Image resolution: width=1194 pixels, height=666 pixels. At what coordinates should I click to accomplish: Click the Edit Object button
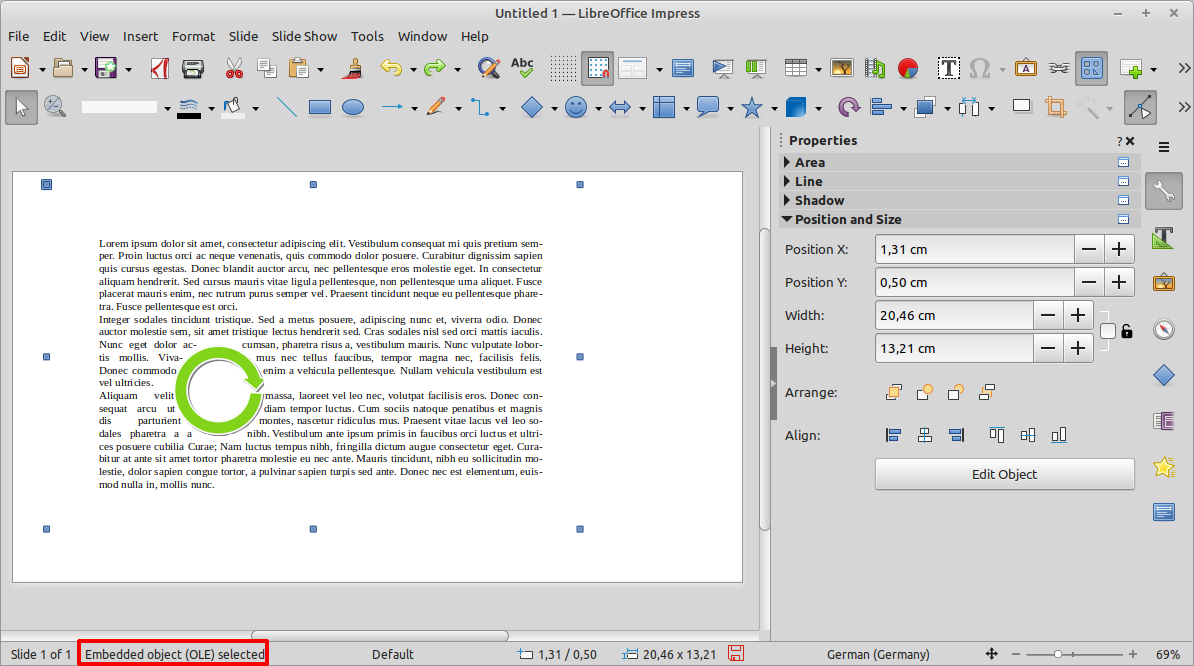pos(1004,474)
